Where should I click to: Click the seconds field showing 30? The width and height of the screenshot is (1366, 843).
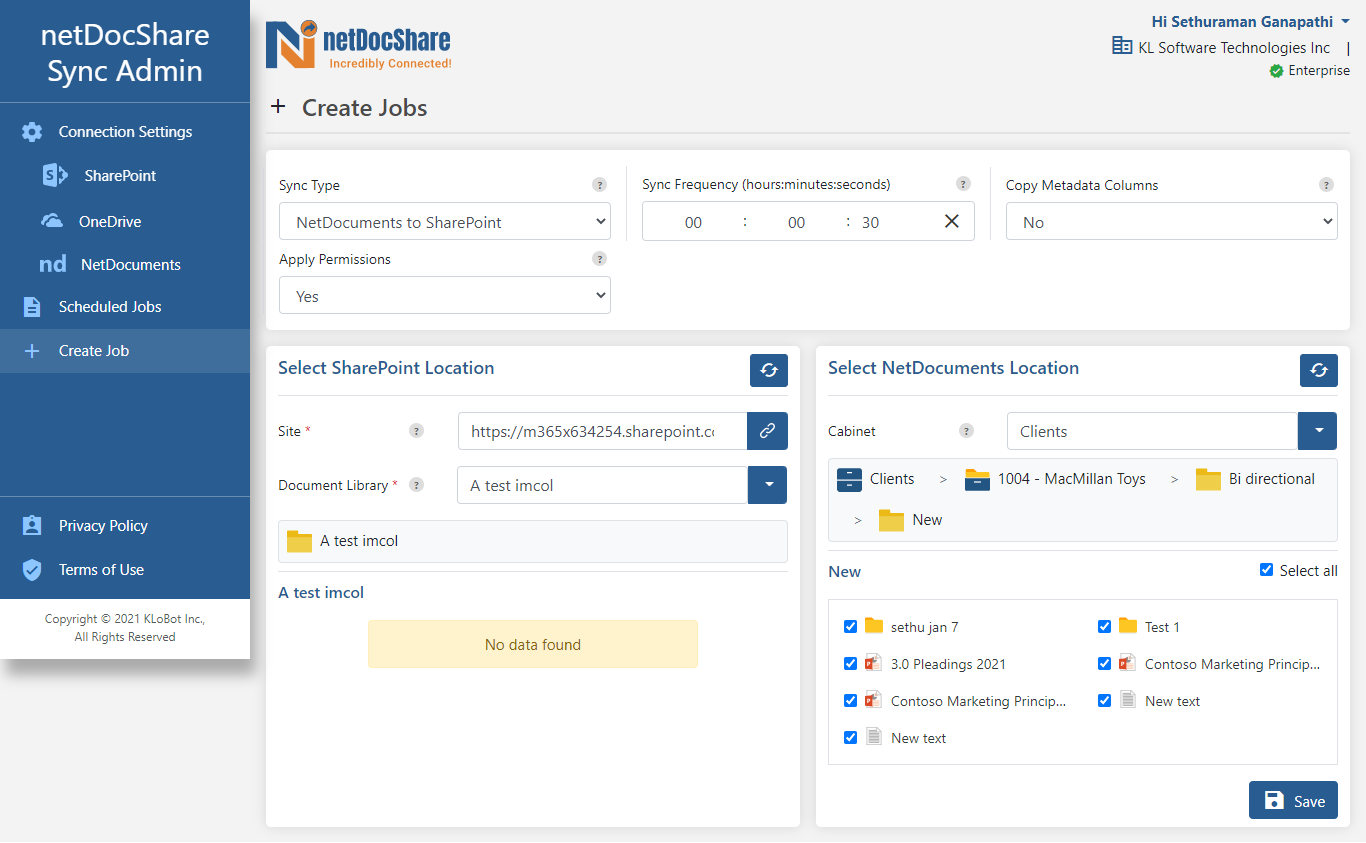(x=870, y=222)
